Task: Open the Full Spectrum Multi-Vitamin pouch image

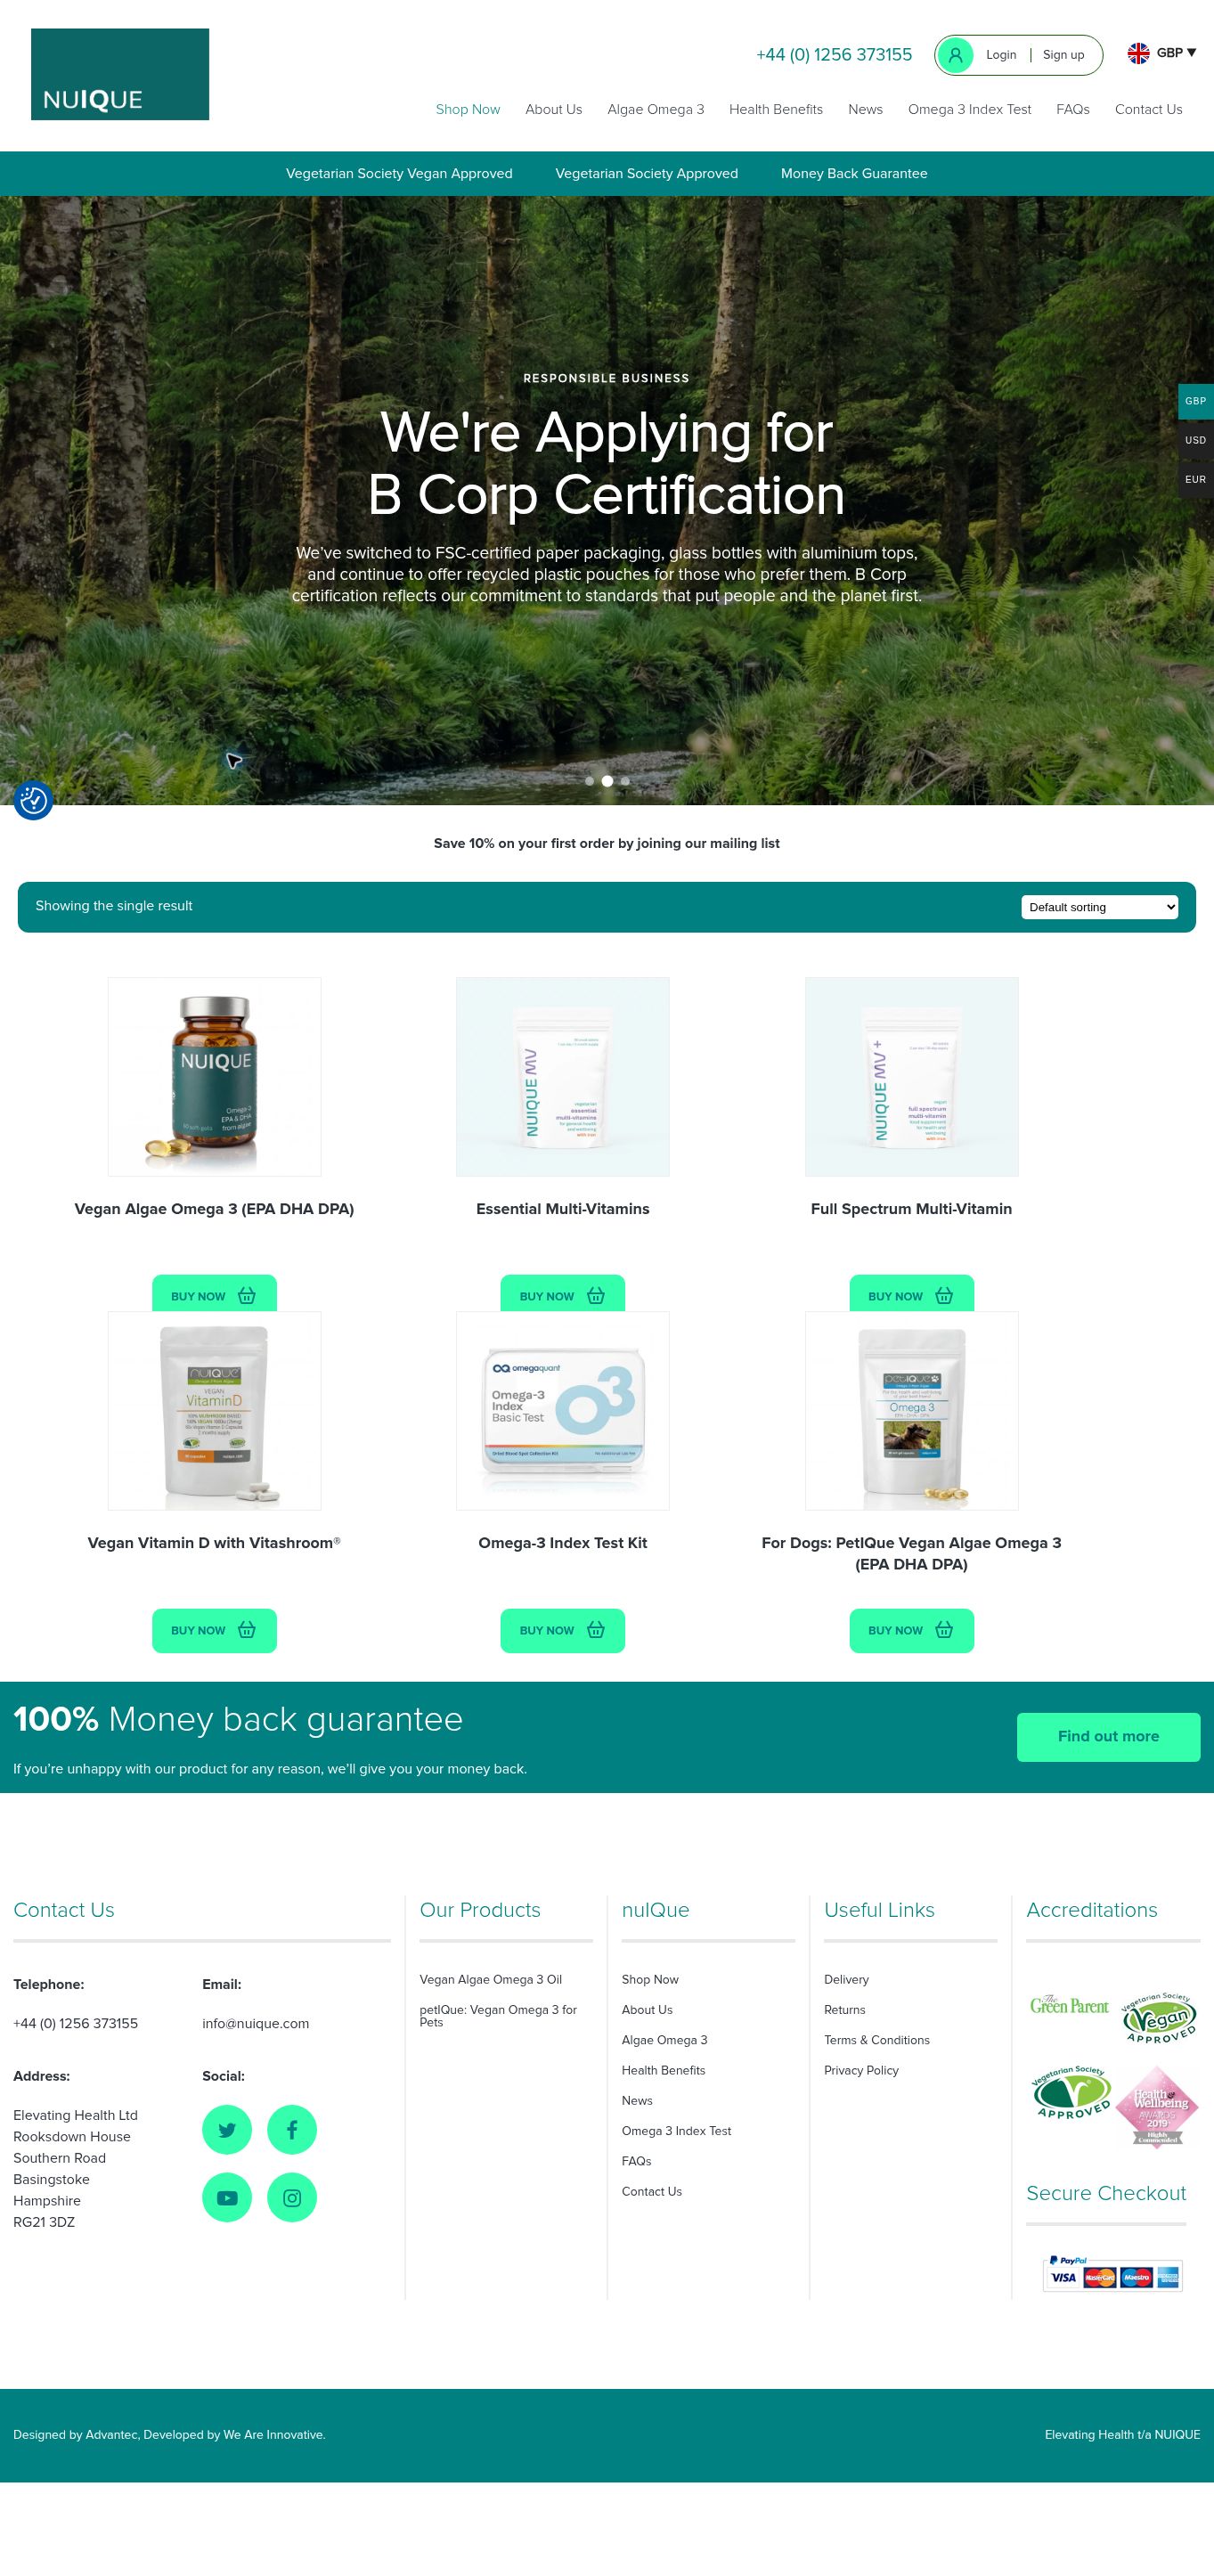Action: (912, 1077)
